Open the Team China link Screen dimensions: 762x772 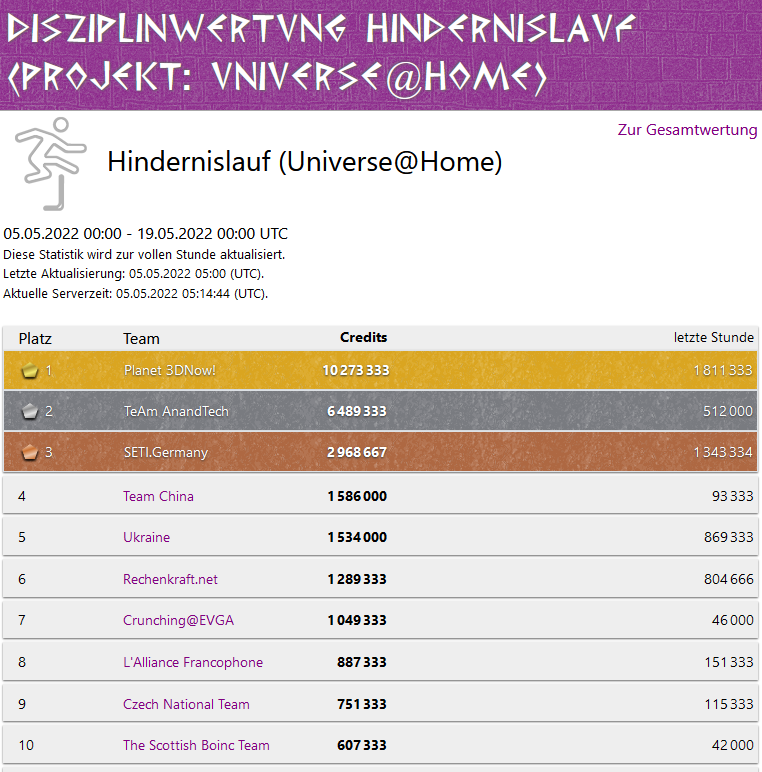click(158, 496)
